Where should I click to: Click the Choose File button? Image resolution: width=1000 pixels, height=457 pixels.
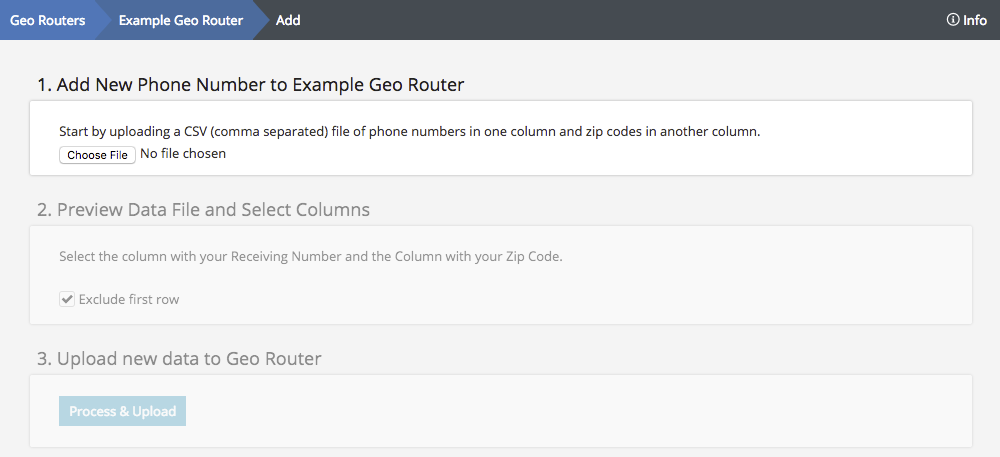tap(98, 155)
